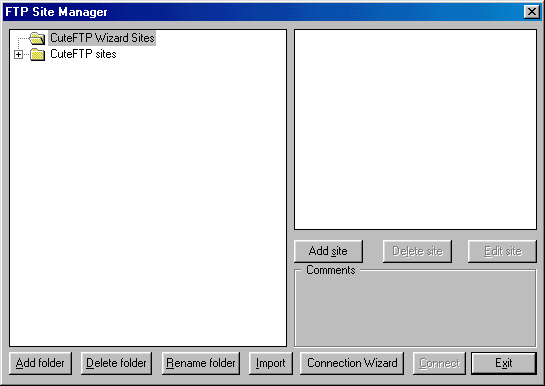Viewport: 545px width, 386px height.
Task: Click the Rename folder button
Action: coord(201,363)
